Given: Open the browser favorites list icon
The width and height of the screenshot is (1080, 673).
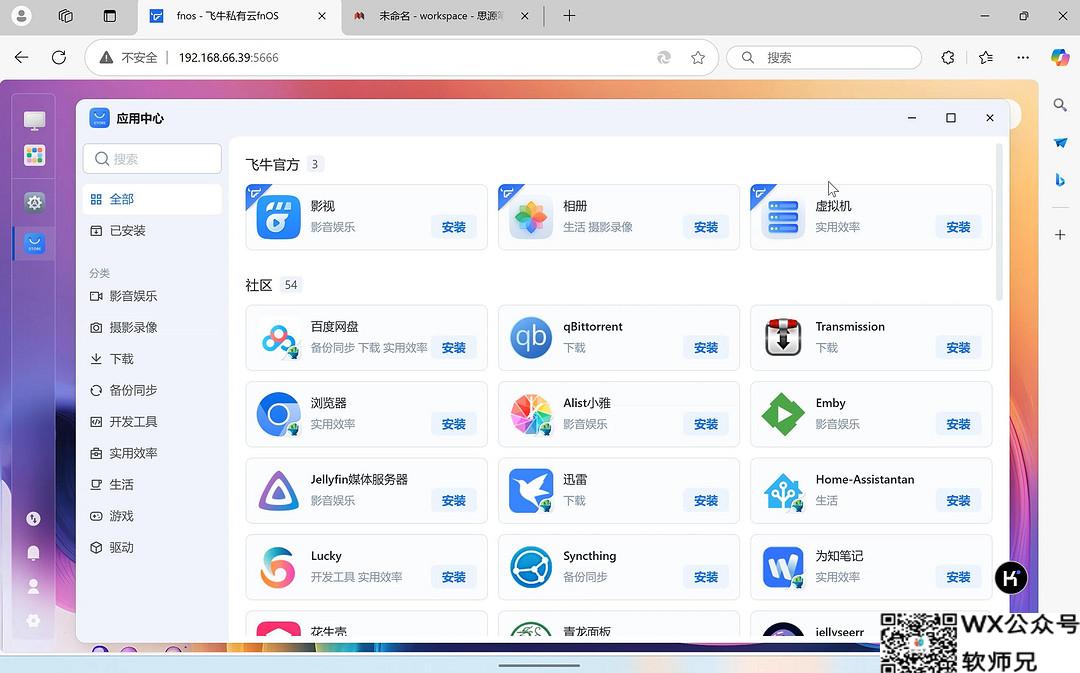Looking at the screenshot, I should coord(986,58).
